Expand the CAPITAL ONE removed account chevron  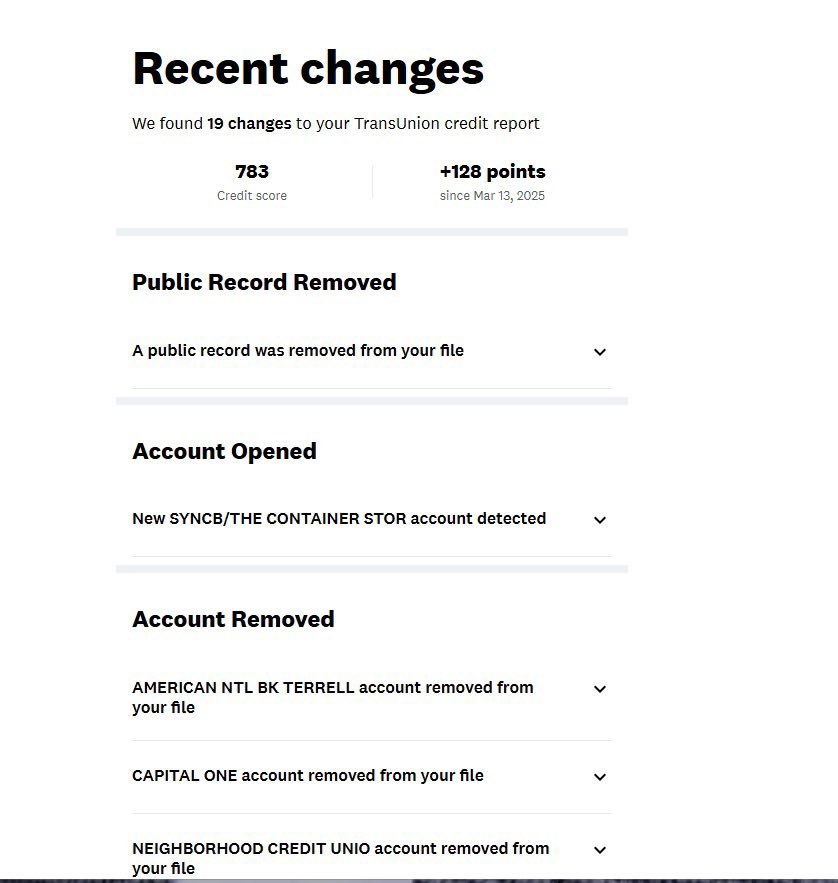coord(600,777)
